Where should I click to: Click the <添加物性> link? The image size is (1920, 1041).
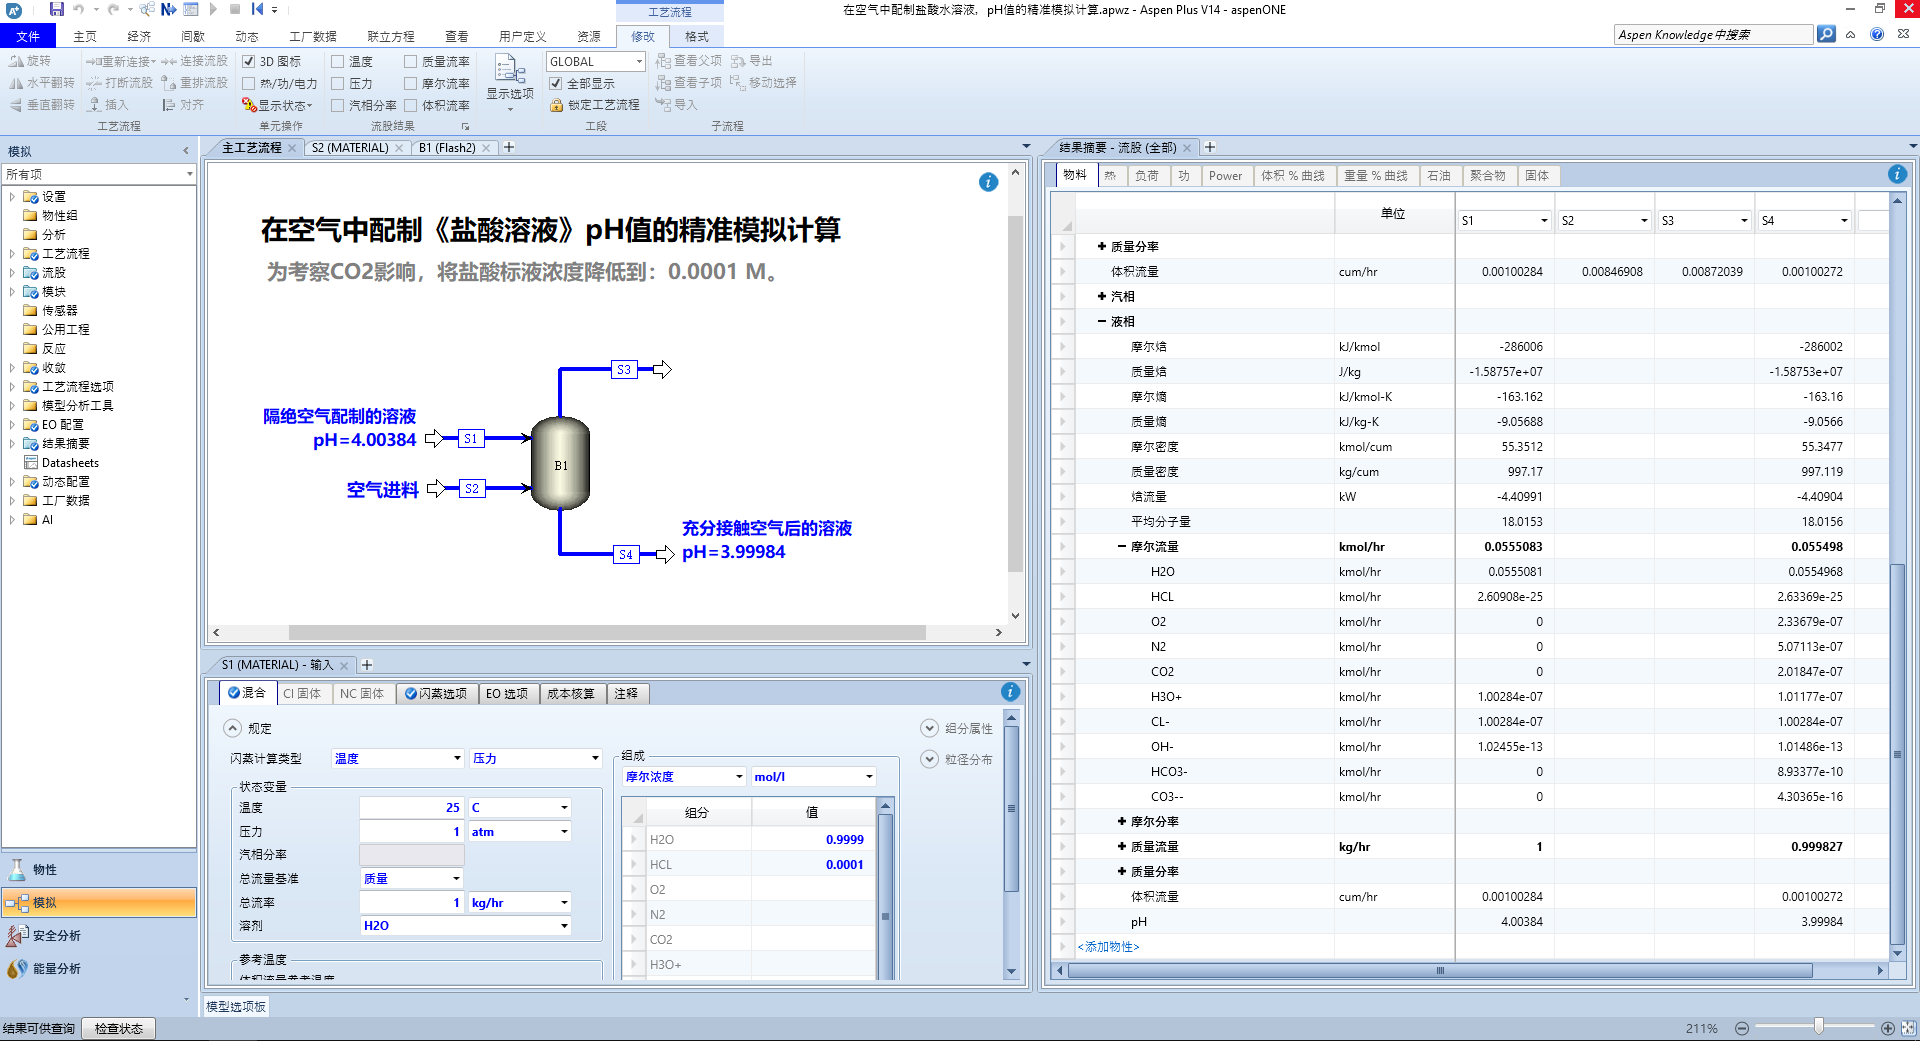pyautogui.click(x=1108, y=946)
